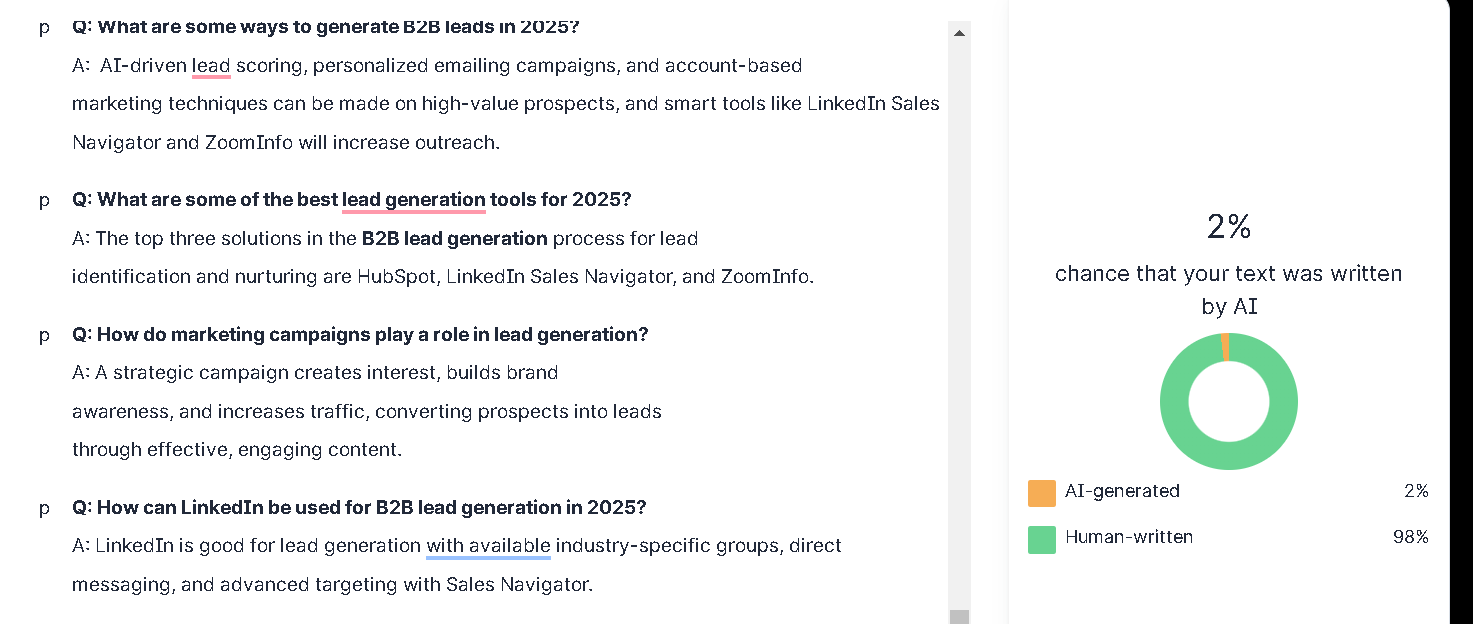Select the AI-generated legend label
This screenshot has height=624, width=1473.
coord(1121,491)
